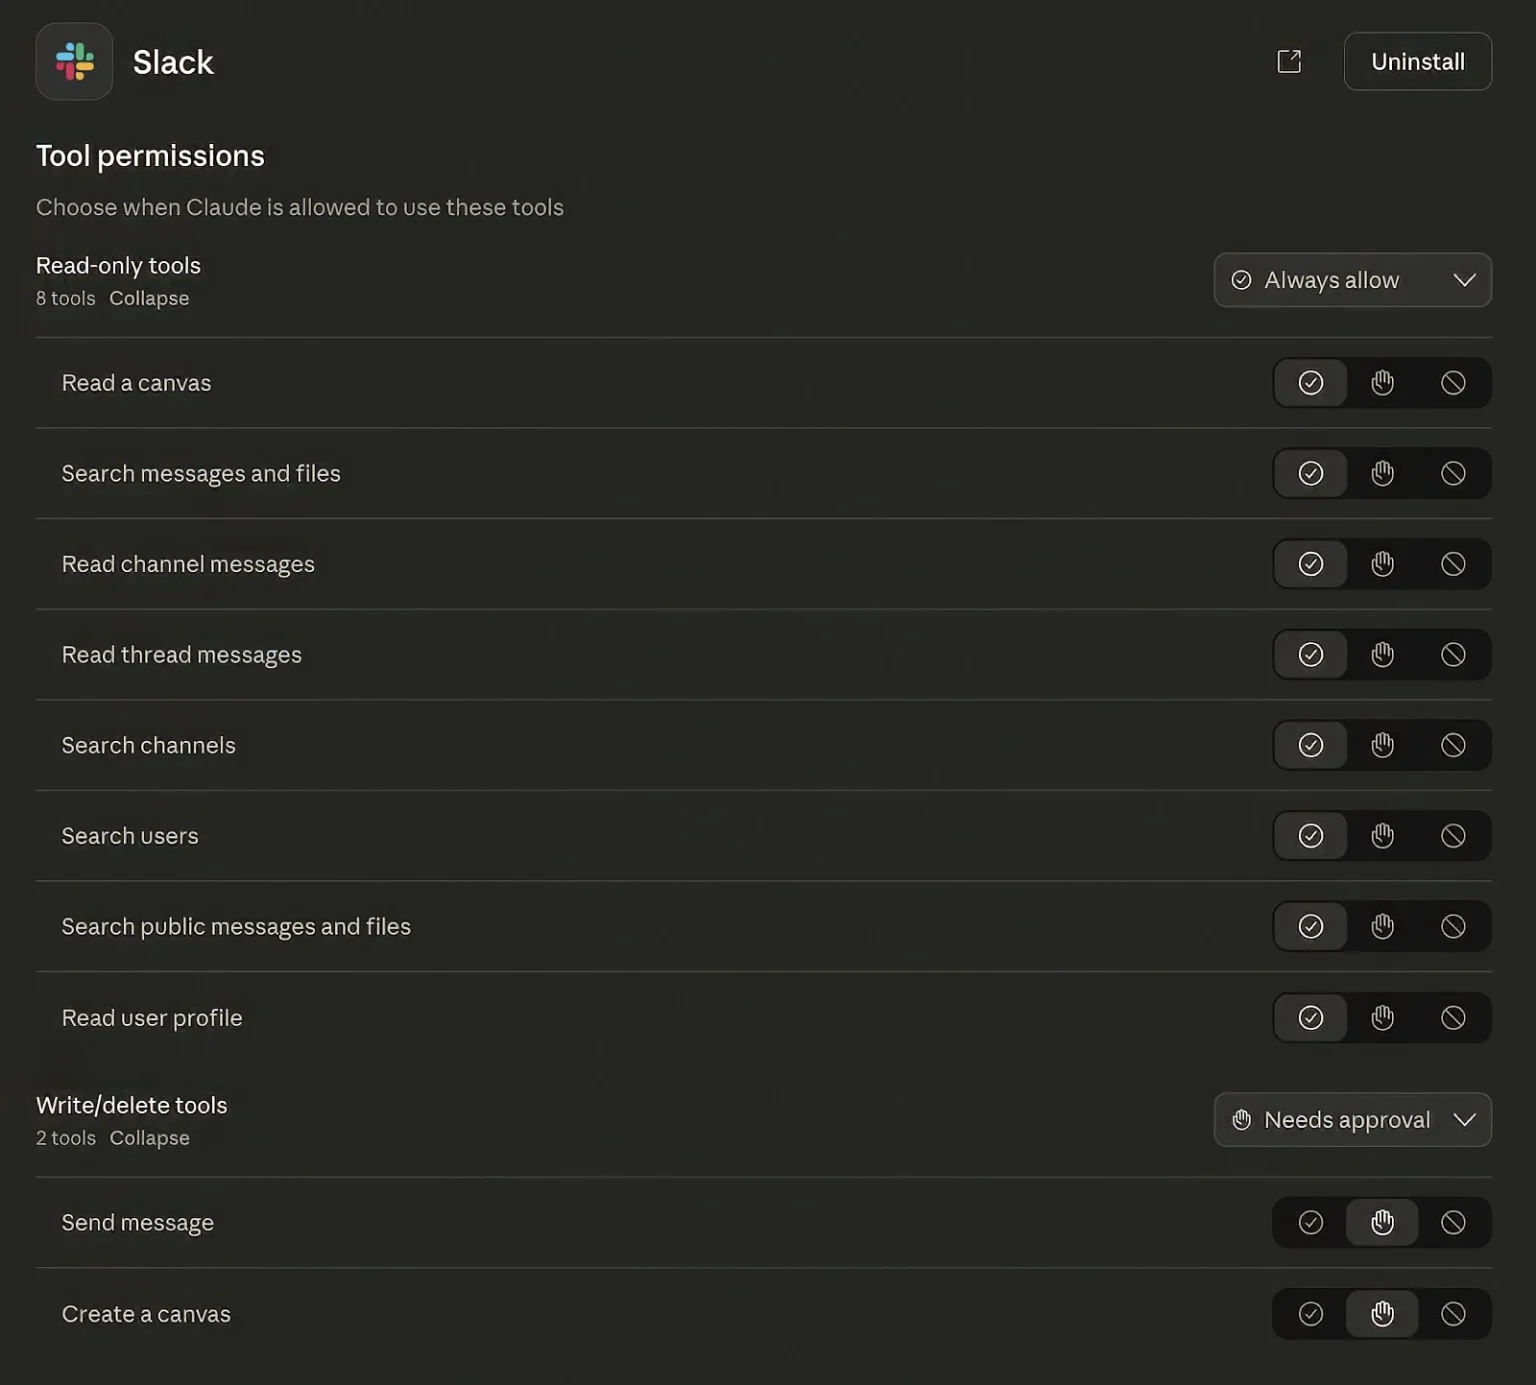Enable always allow for Read user profile
The image size is (1536, 1385).
click(1310, 1017)
